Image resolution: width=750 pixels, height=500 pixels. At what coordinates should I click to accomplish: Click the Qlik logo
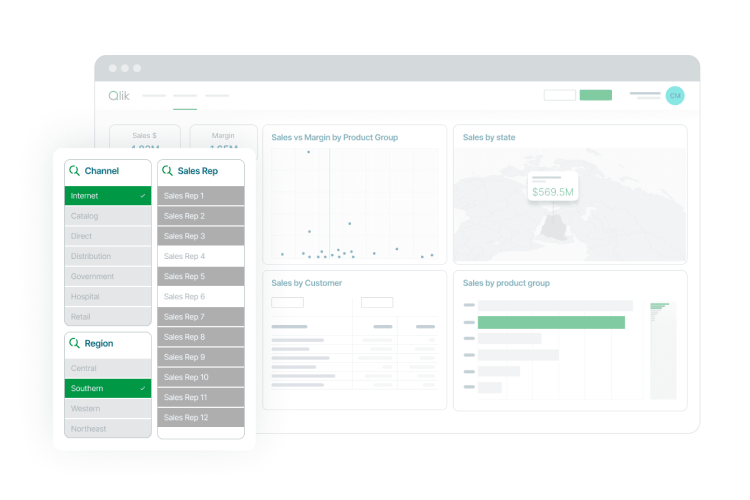pos(119,96)
